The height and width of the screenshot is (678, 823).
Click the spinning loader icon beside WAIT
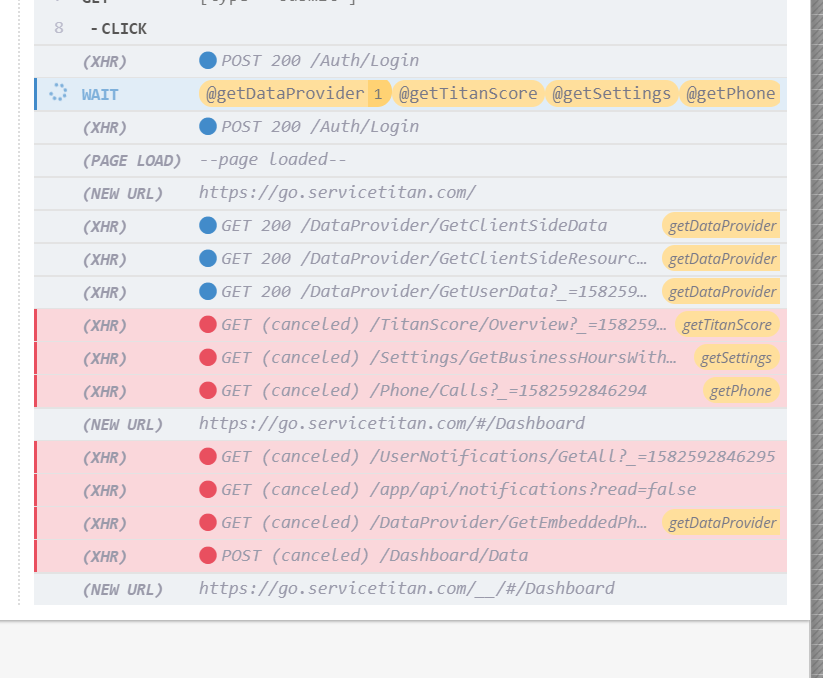point(57,93)
